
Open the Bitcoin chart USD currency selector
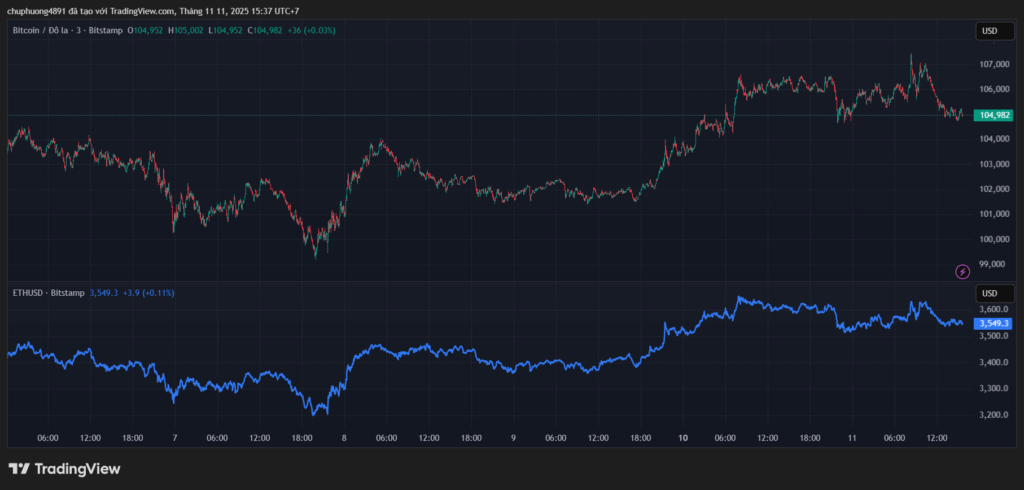click(x=989, y=31)
